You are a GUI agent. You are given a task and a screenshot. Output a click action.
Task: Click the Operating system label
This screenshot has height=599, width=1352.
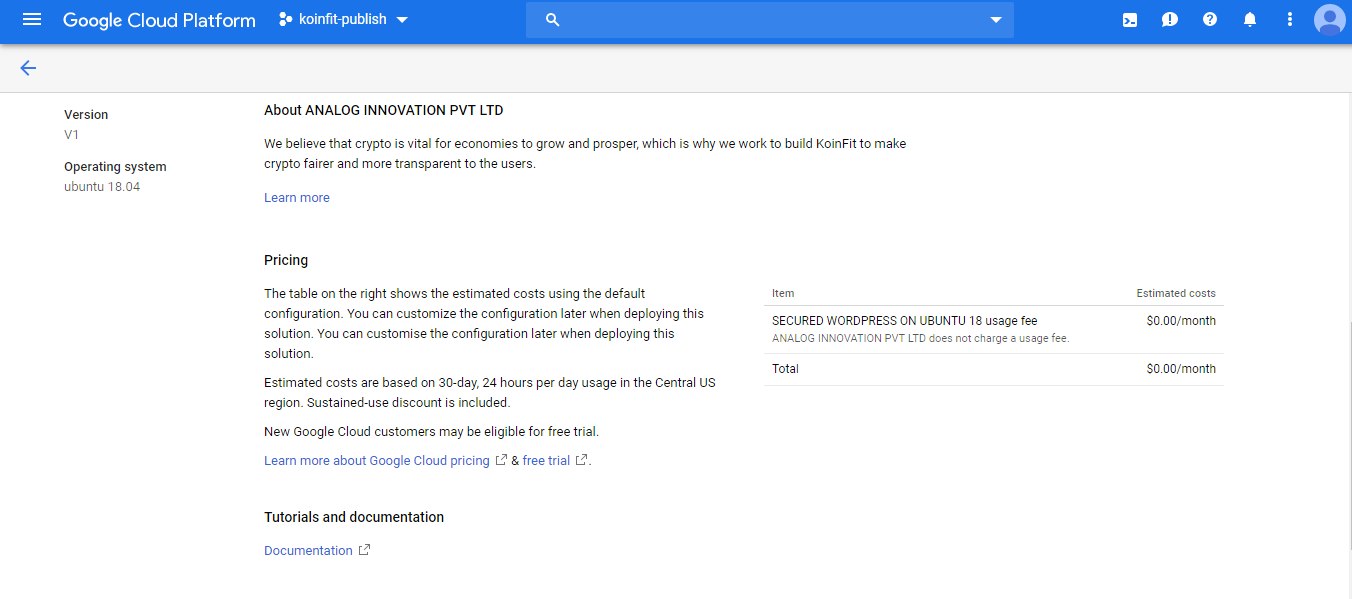coord(115,167)
